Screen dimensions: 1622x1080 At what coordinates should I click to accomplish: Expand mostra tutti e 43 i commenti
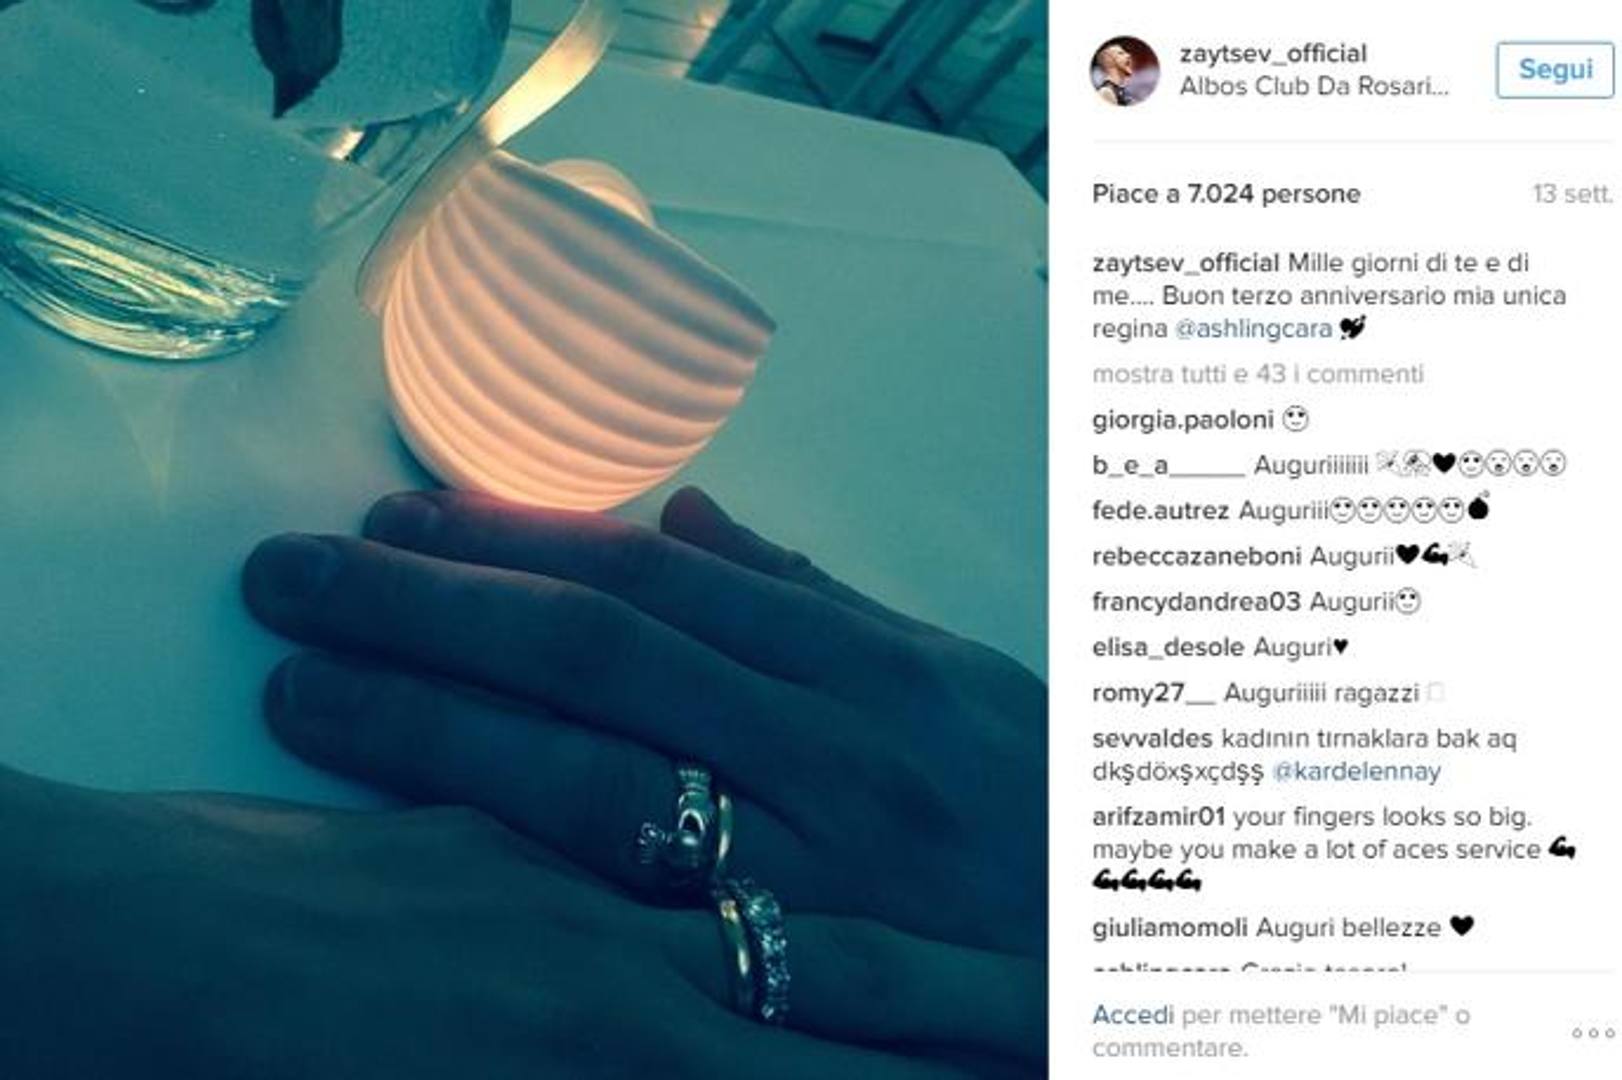1258,374
